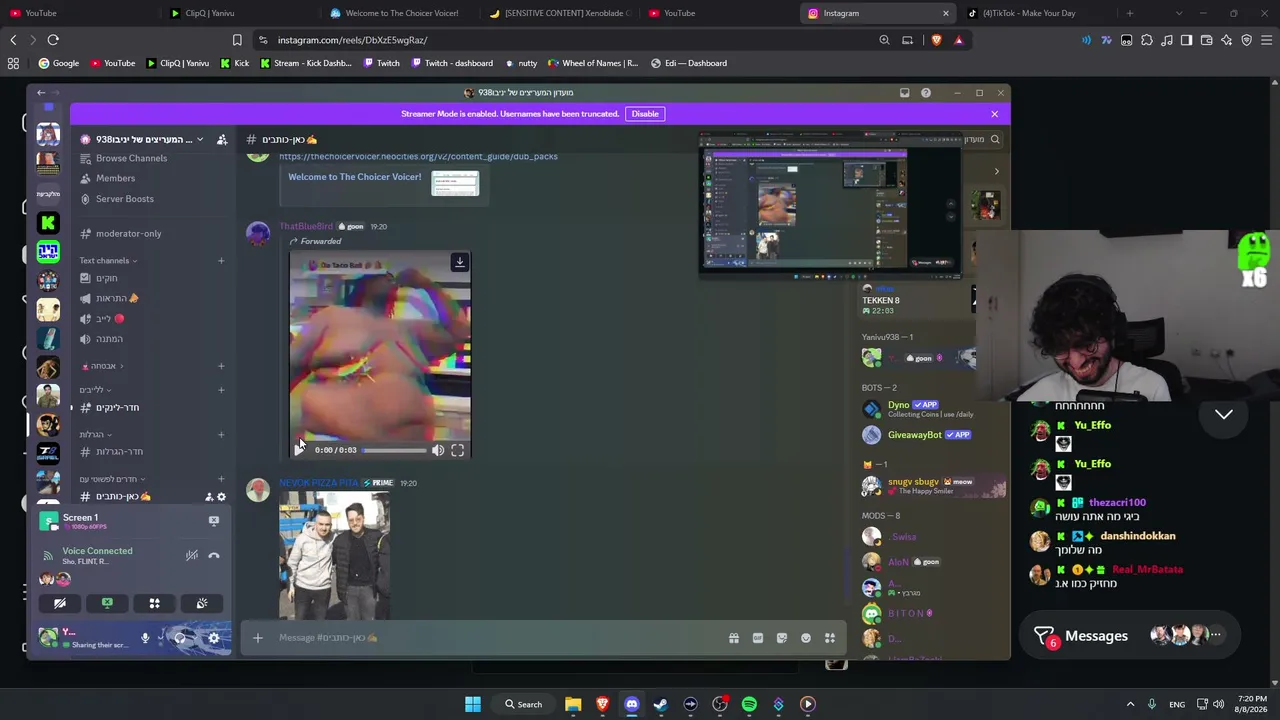Collapse the ללייבים channel category
The image size is (1280, 720).
[x=95, y=390]
